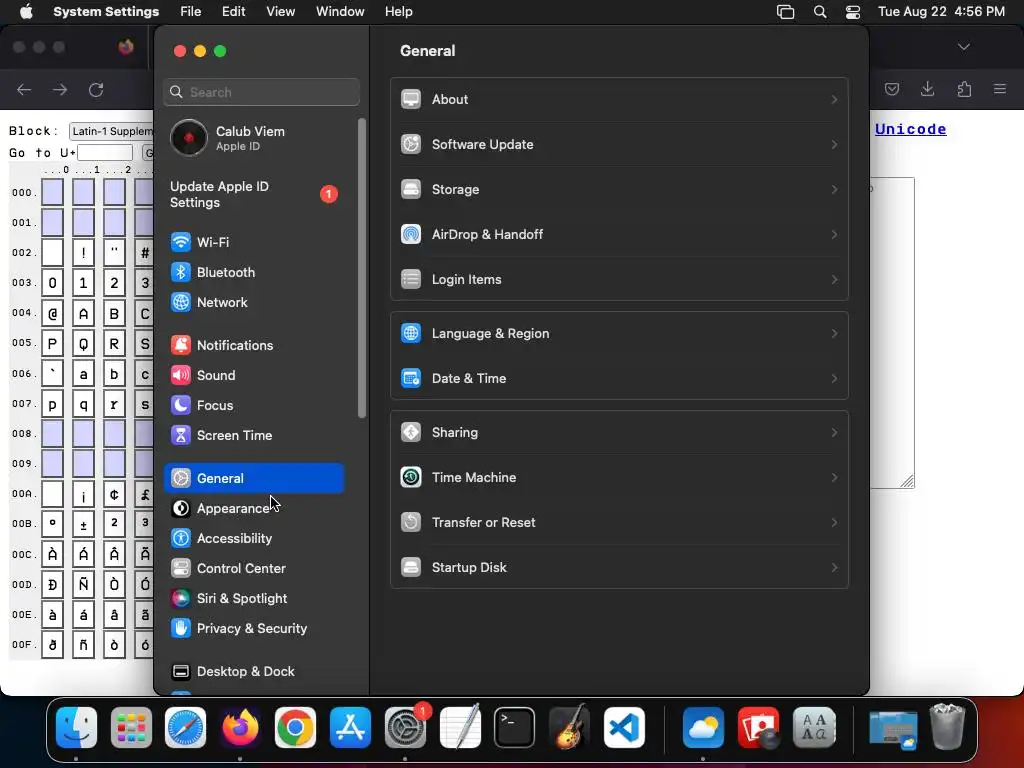The height and width of the screenshot is (768, 1024).
Task: Click the Sharing icon
Action: pos(411,433)
